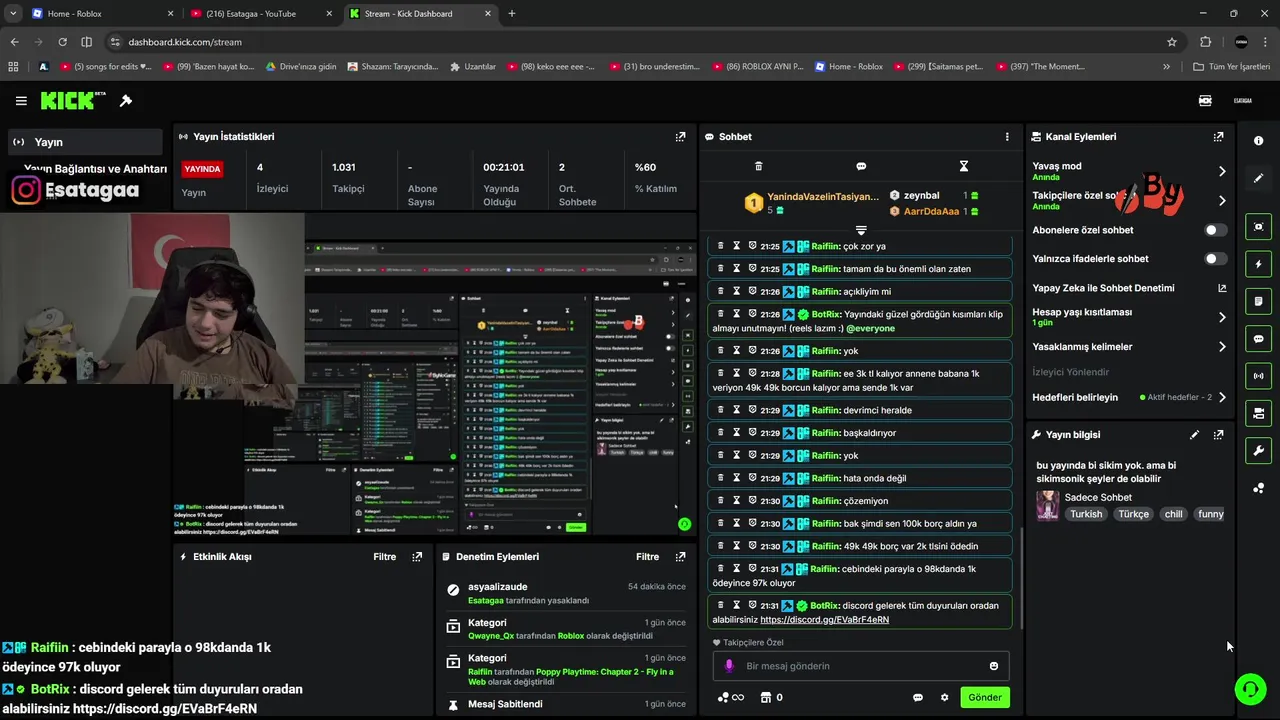Open Filtre in Etkinlik Akışı
This screenshot has width=1280, height=720.
tap(384, 557)
